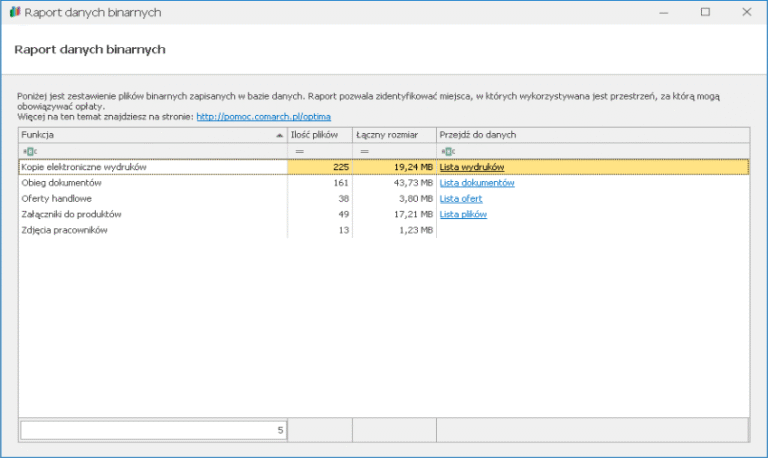Open the Lista plików link
768x458 pixels.
463,214
